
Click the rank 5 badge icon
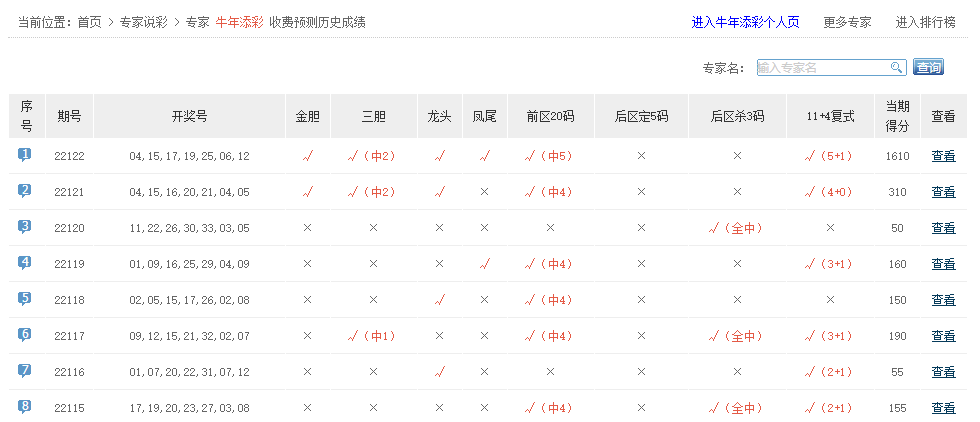[25, 299]
